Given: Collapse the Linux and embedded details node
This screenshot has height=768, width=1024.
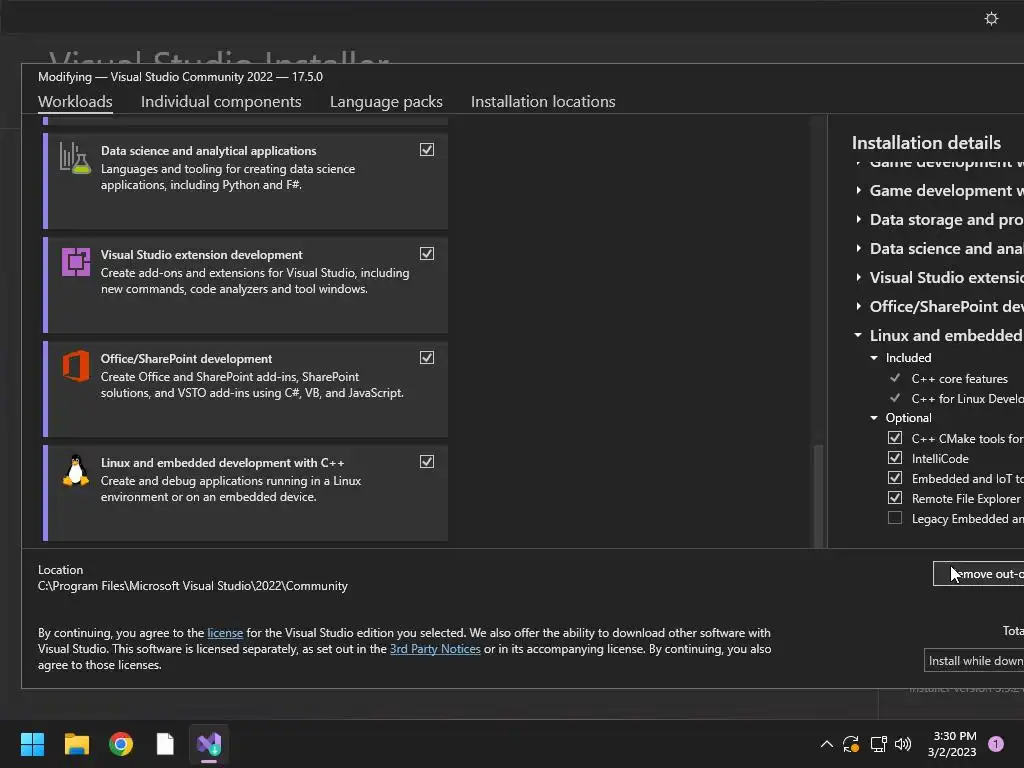Looking at the screenshot, I should click(x=858, y=335).
